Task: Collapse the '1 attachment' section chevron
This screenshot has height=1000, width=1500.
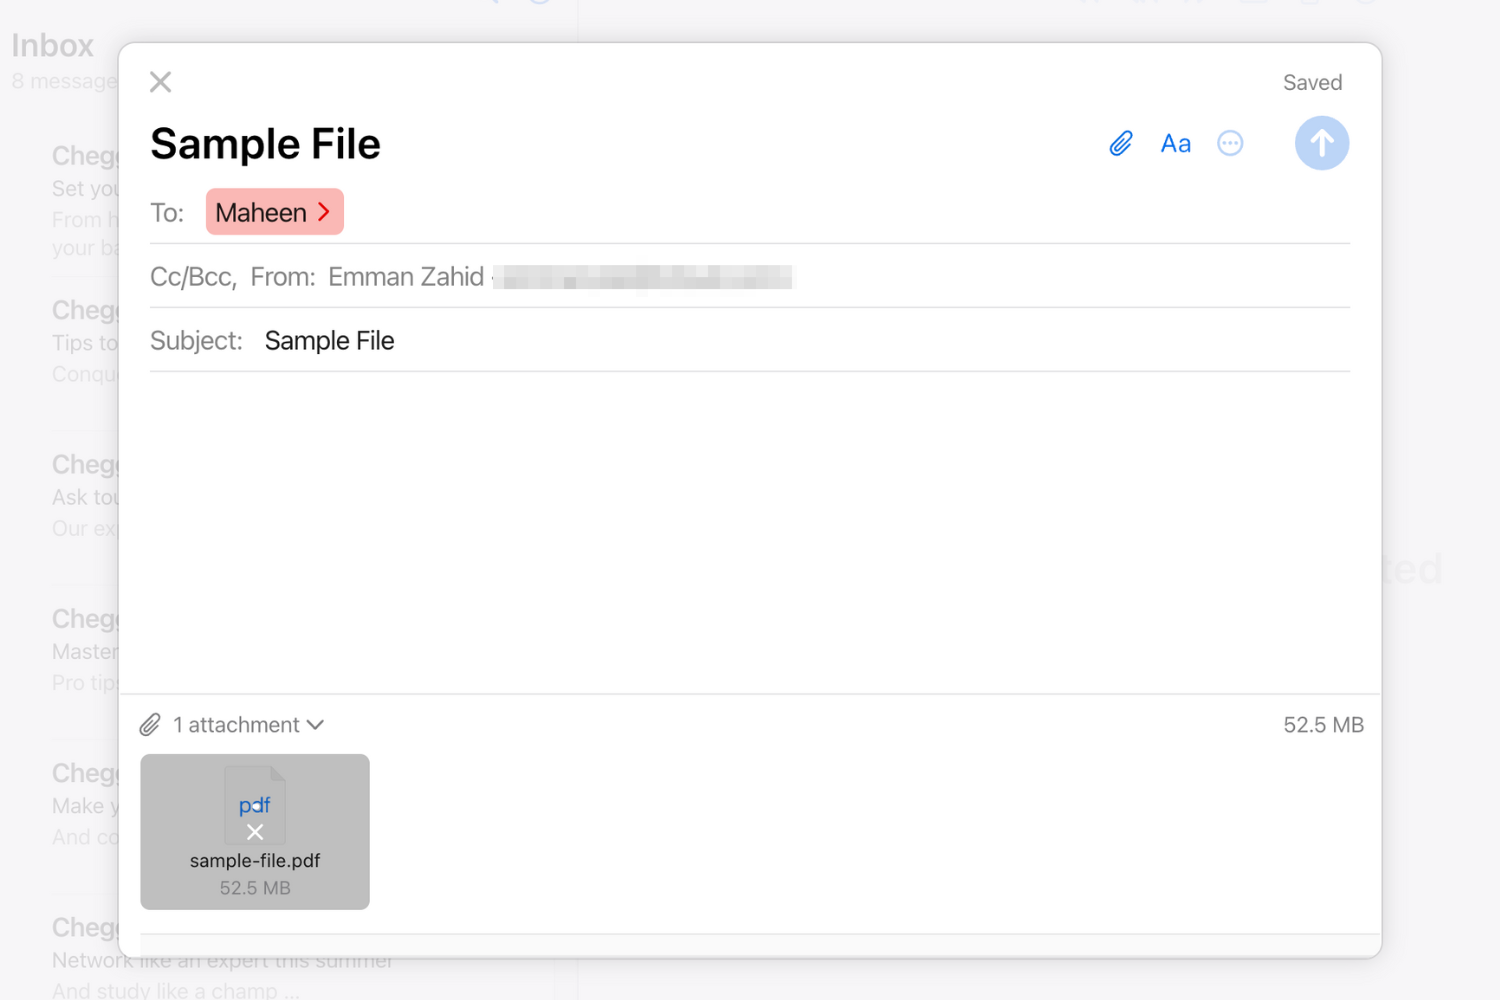Action: pyautogui.click(x=317, y=724)
